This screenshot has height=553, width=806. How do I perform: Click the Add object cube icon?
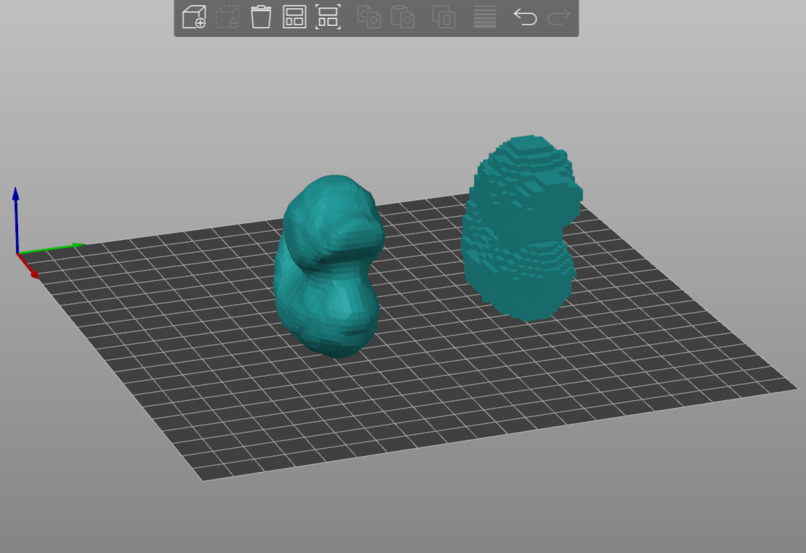[194, 17]
